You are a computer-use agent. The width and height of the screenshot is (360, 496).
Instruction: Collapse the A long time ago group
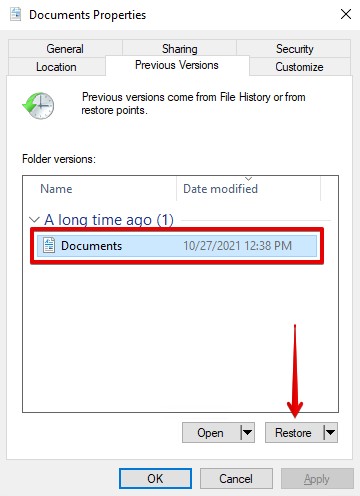point(34,220)
